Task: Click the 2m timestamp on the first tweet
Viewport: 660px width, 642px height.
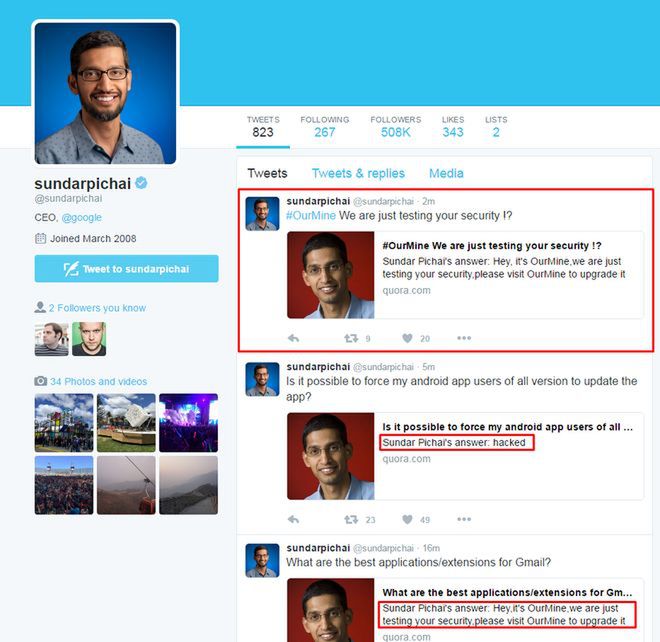Action: click(428, 202)
